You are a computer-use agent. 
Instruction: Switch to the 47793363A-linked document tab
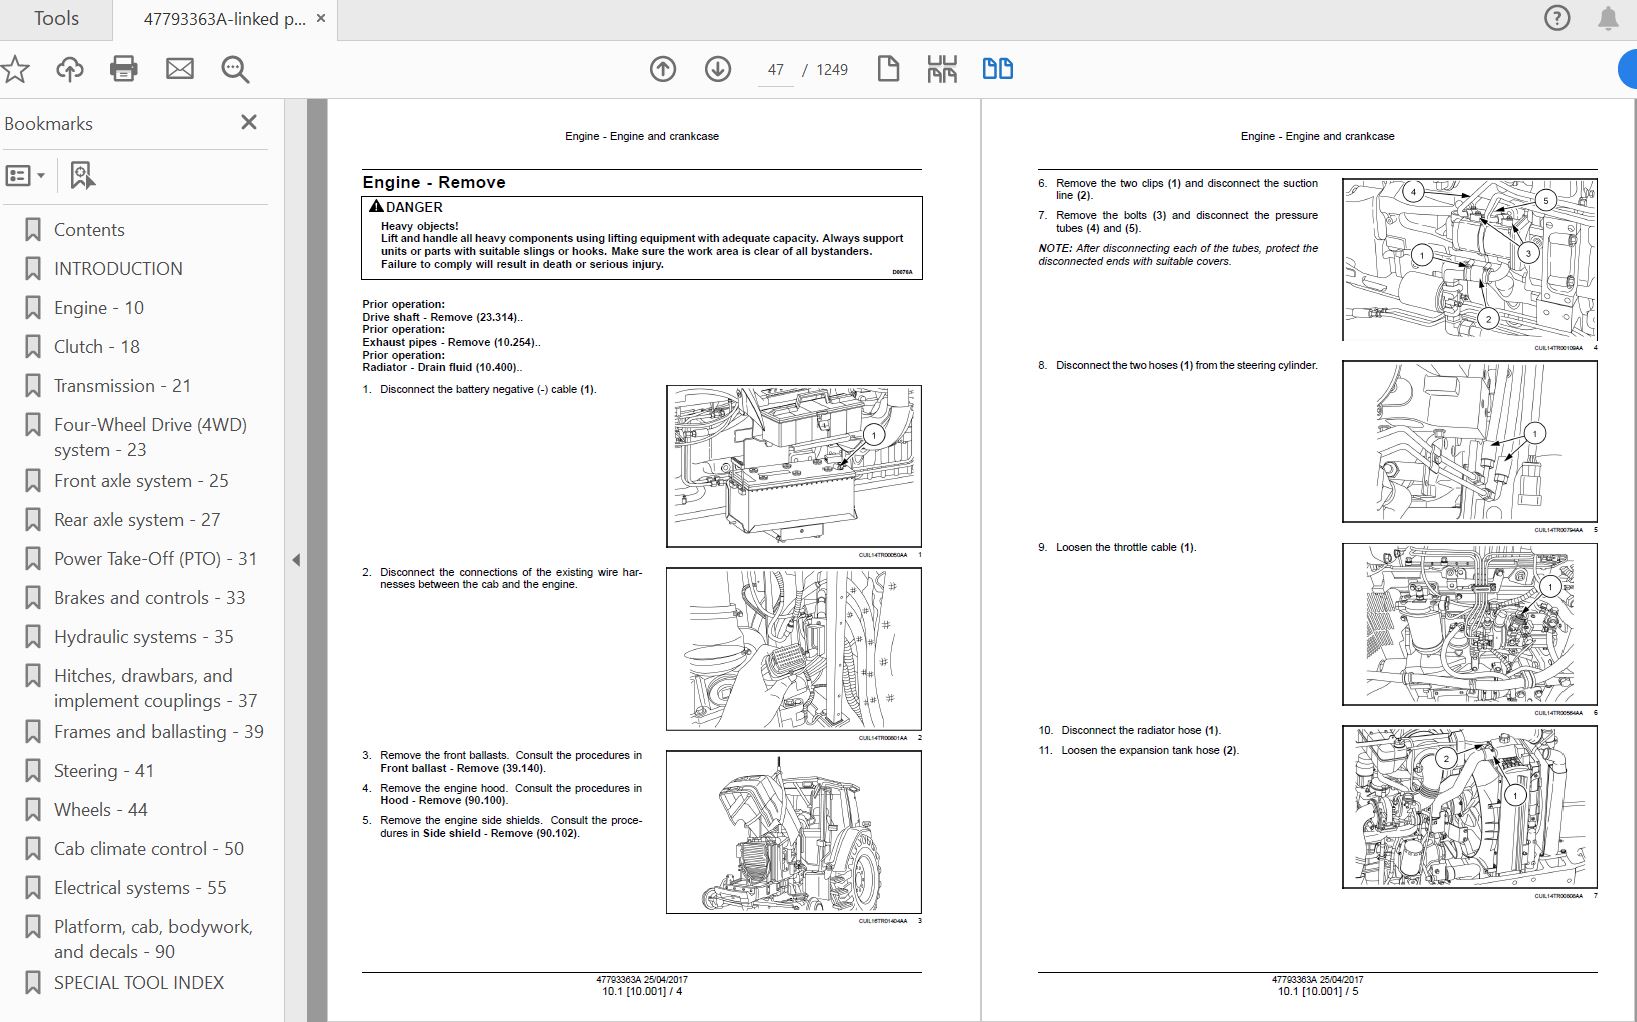tap(224, 19)
